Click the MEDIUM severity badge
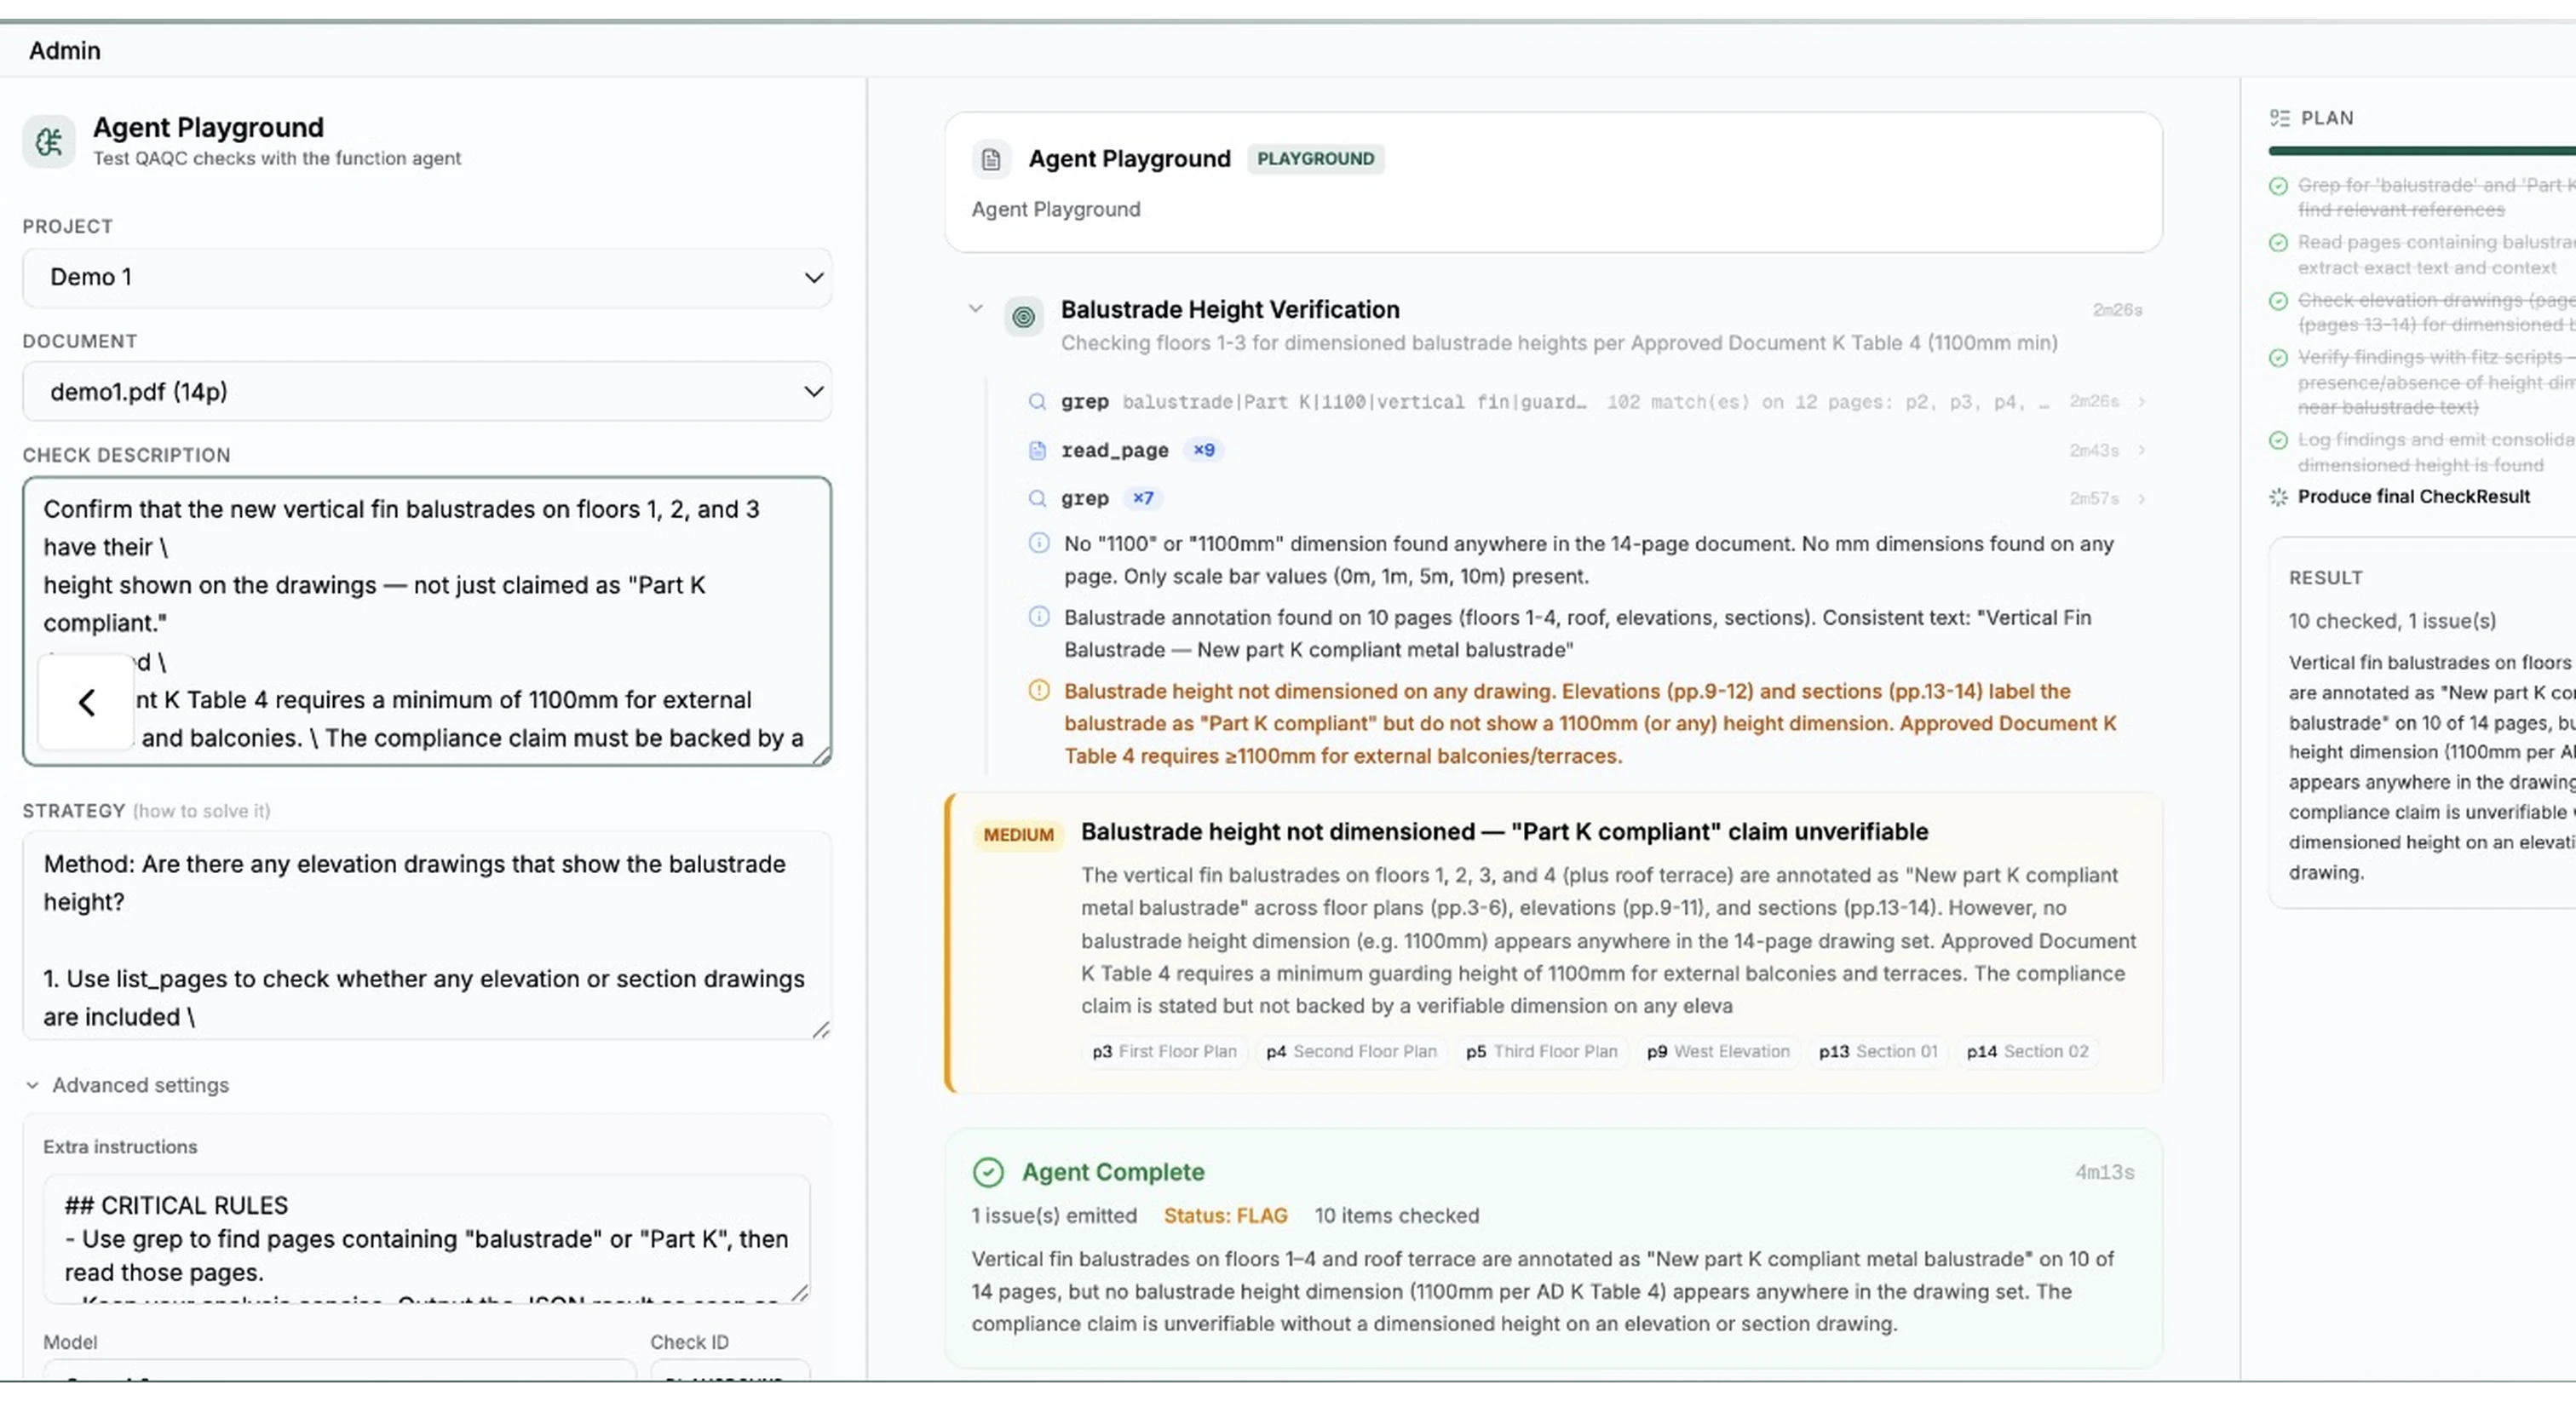Image resolution: width=2576 pixels, height=1402 pixels. [x=1018, y=835]
